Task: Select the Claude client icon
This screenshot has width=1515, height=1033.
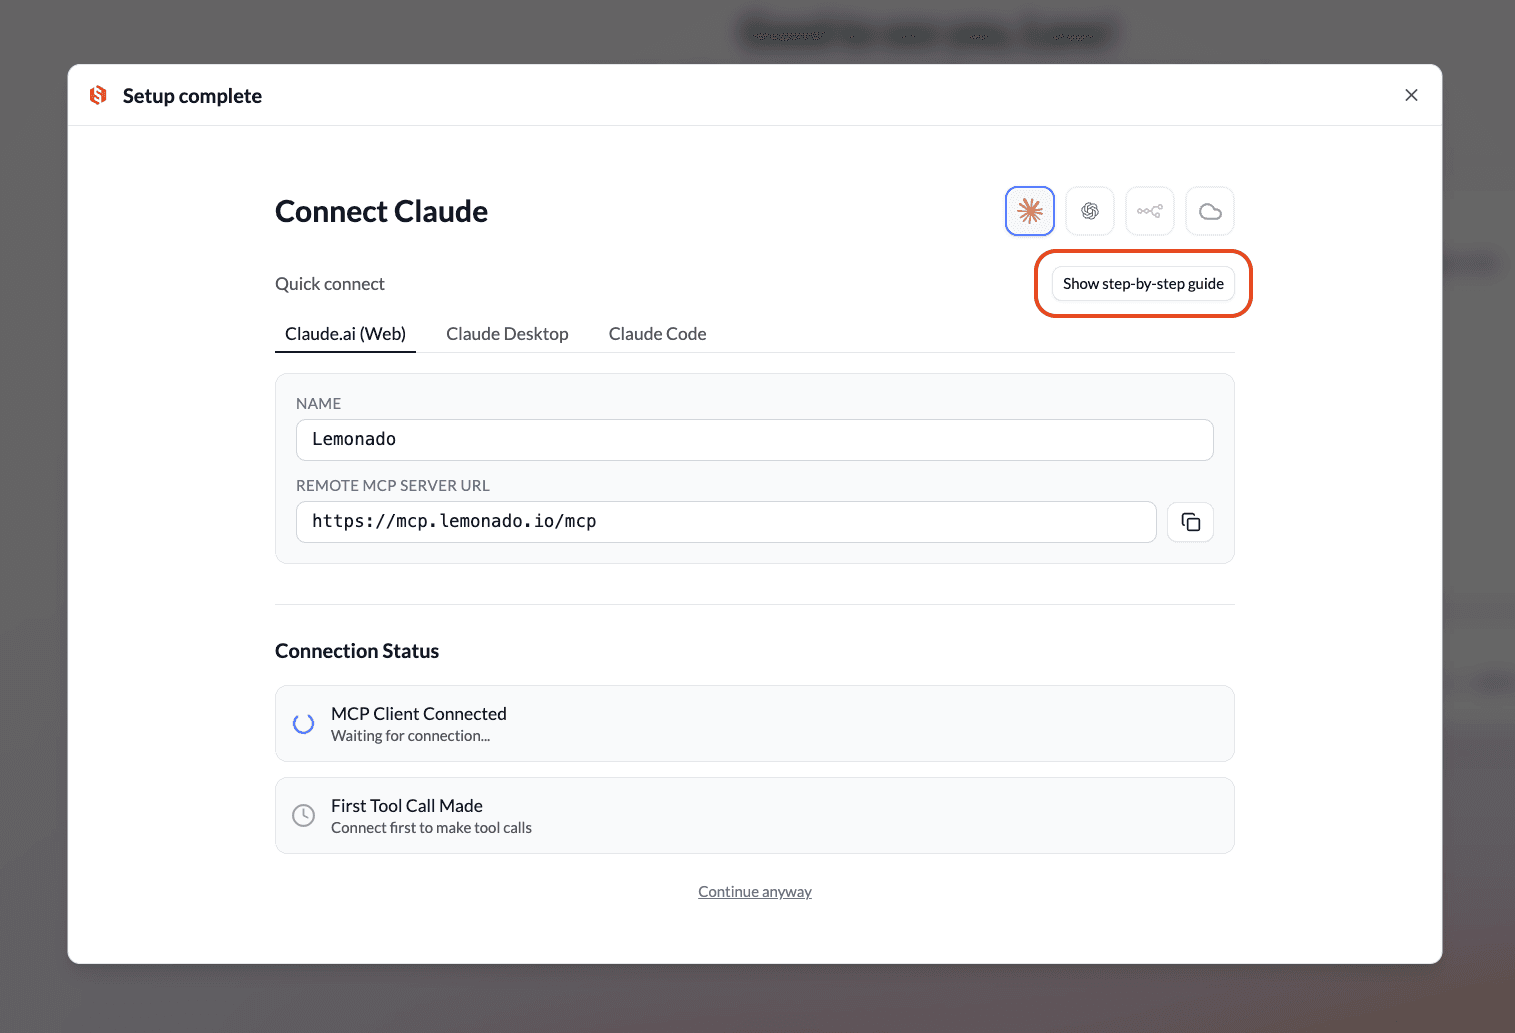Action: [1029, 211]
